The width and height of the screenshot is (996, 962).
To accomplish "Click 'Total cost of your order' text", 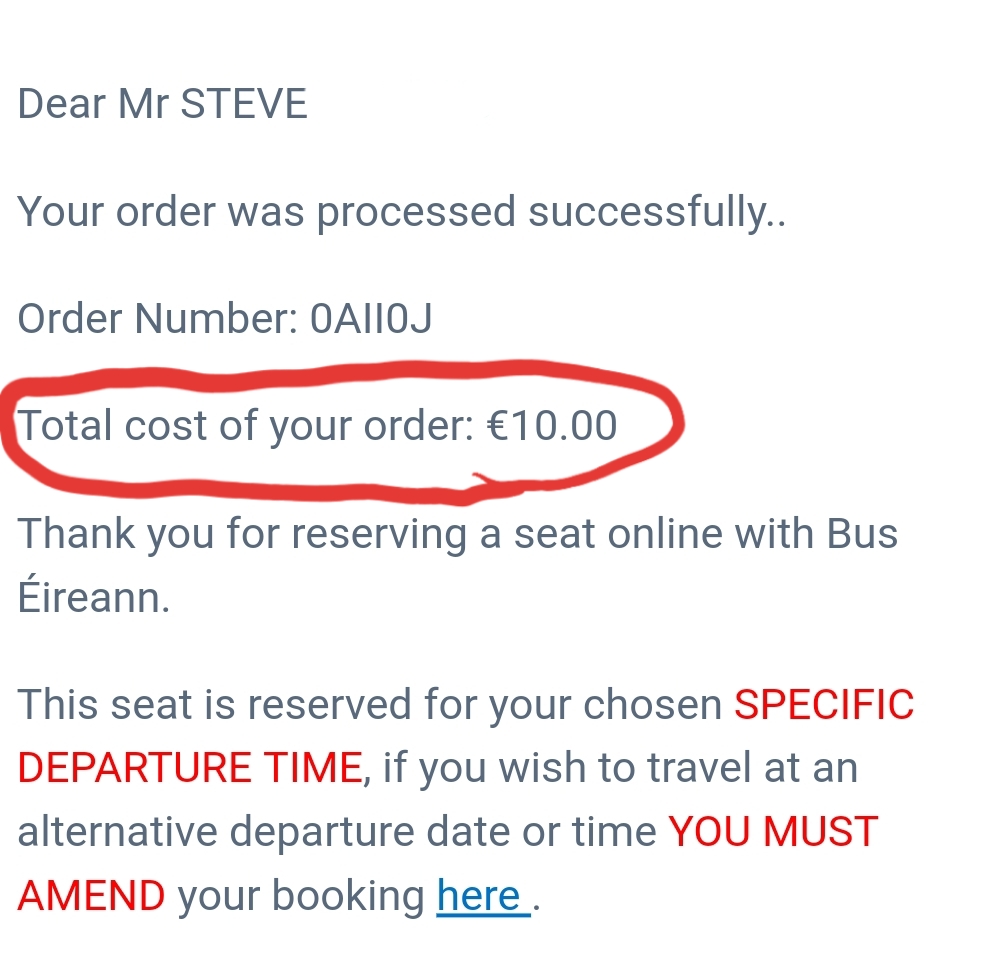I will pyautogui.click(x=245, y=426).
